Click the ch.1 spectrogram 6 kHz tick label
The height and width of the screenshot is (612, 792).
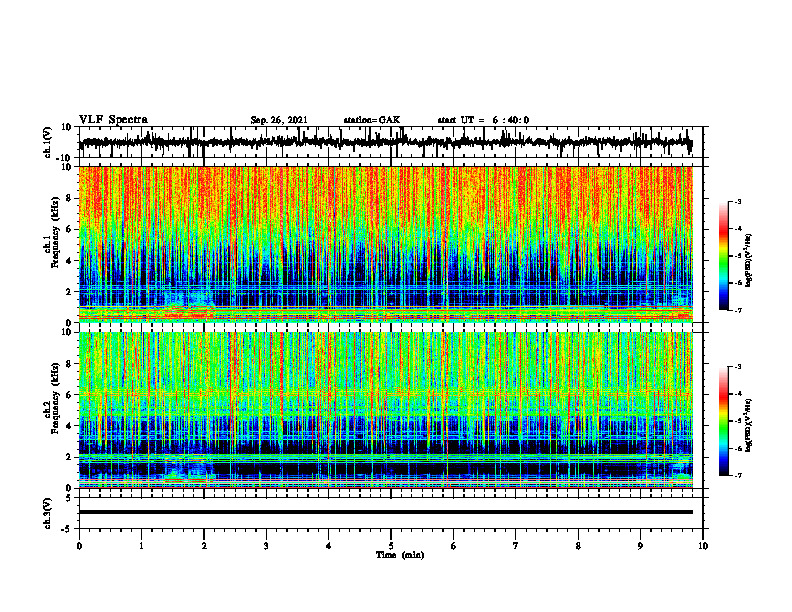point(70,229)
